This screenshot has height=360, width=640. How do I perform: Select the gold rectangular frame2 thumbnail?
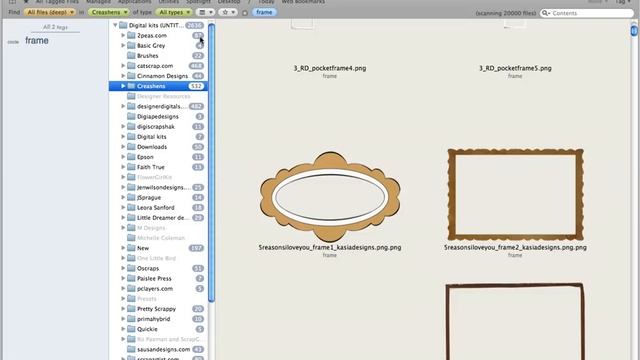[x=515, y=195]
